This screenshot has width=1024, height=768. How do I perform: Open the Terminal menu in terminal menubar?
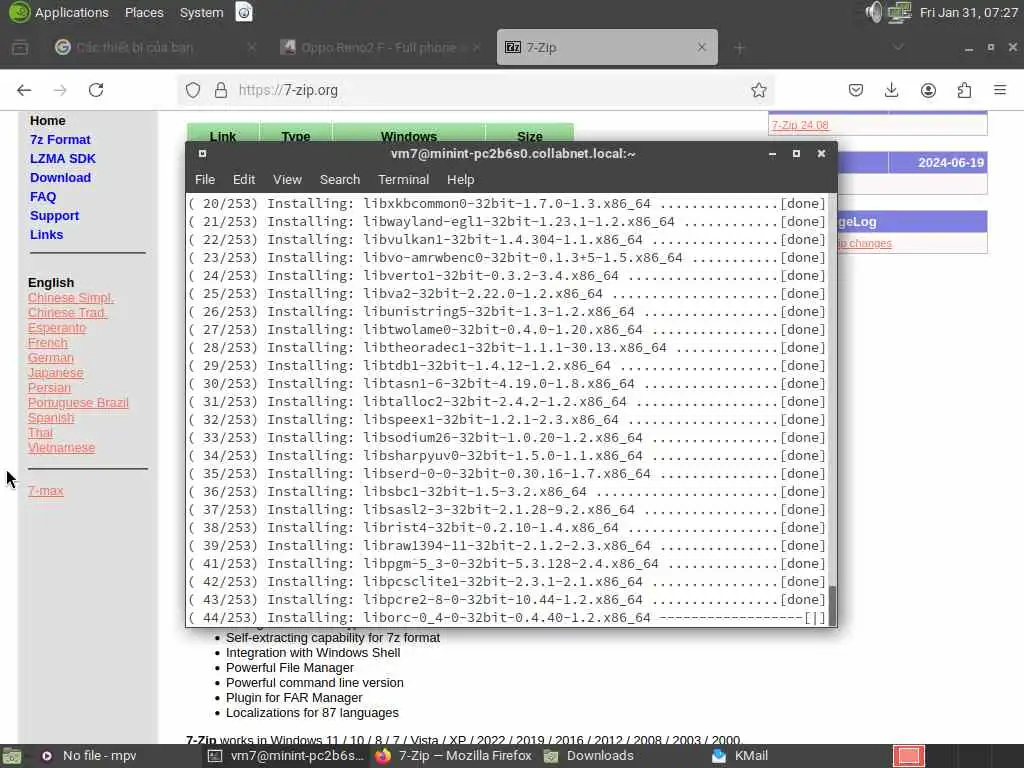(403, 180)
